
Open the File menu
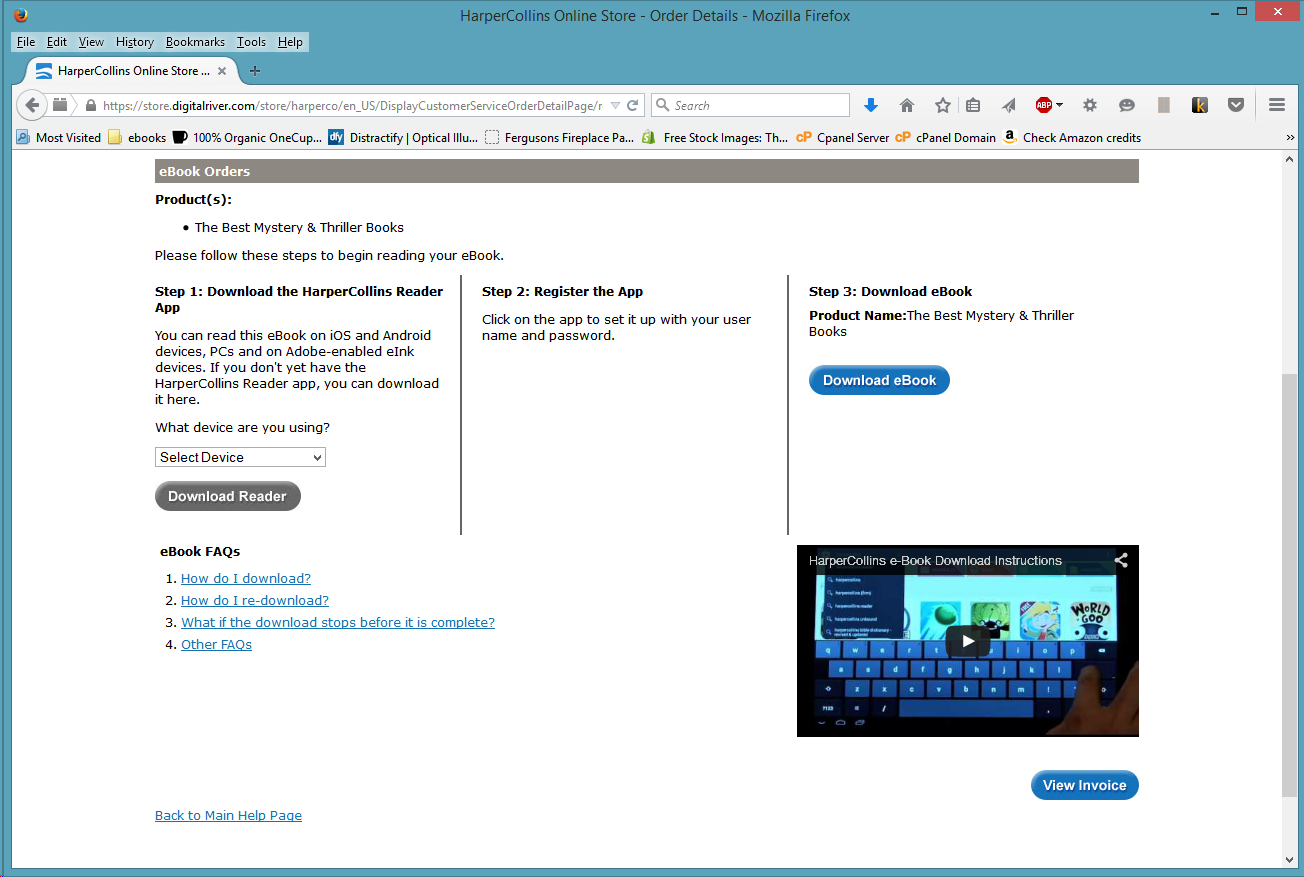26,42
